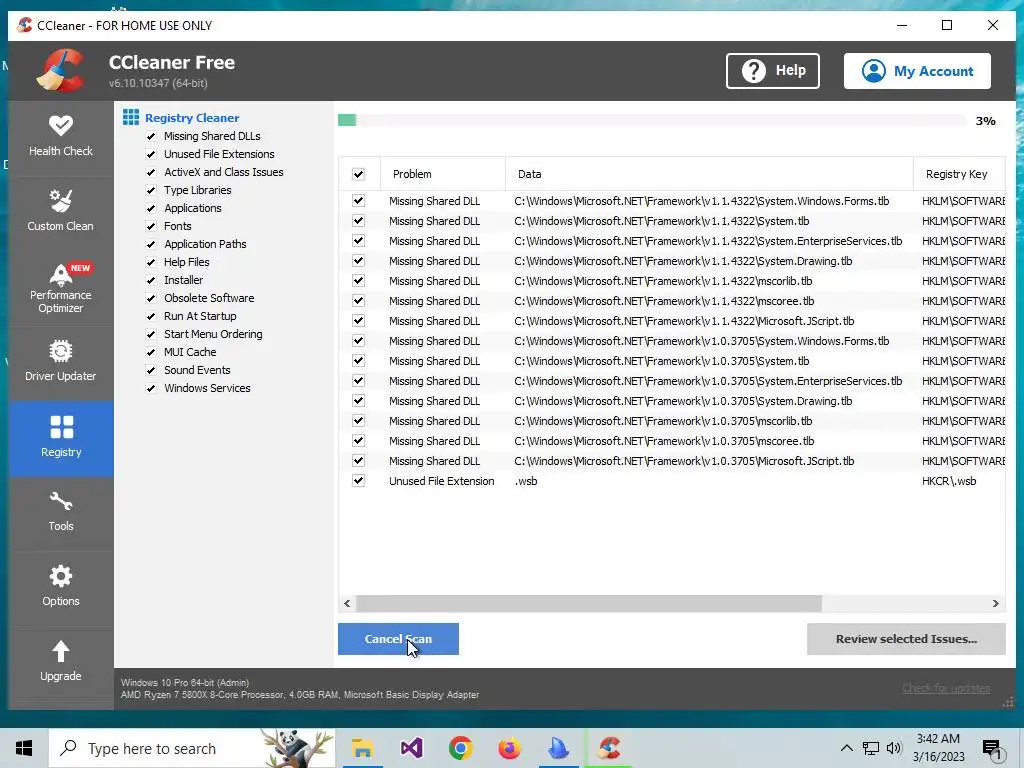Sort by the Problem column header

443,174
